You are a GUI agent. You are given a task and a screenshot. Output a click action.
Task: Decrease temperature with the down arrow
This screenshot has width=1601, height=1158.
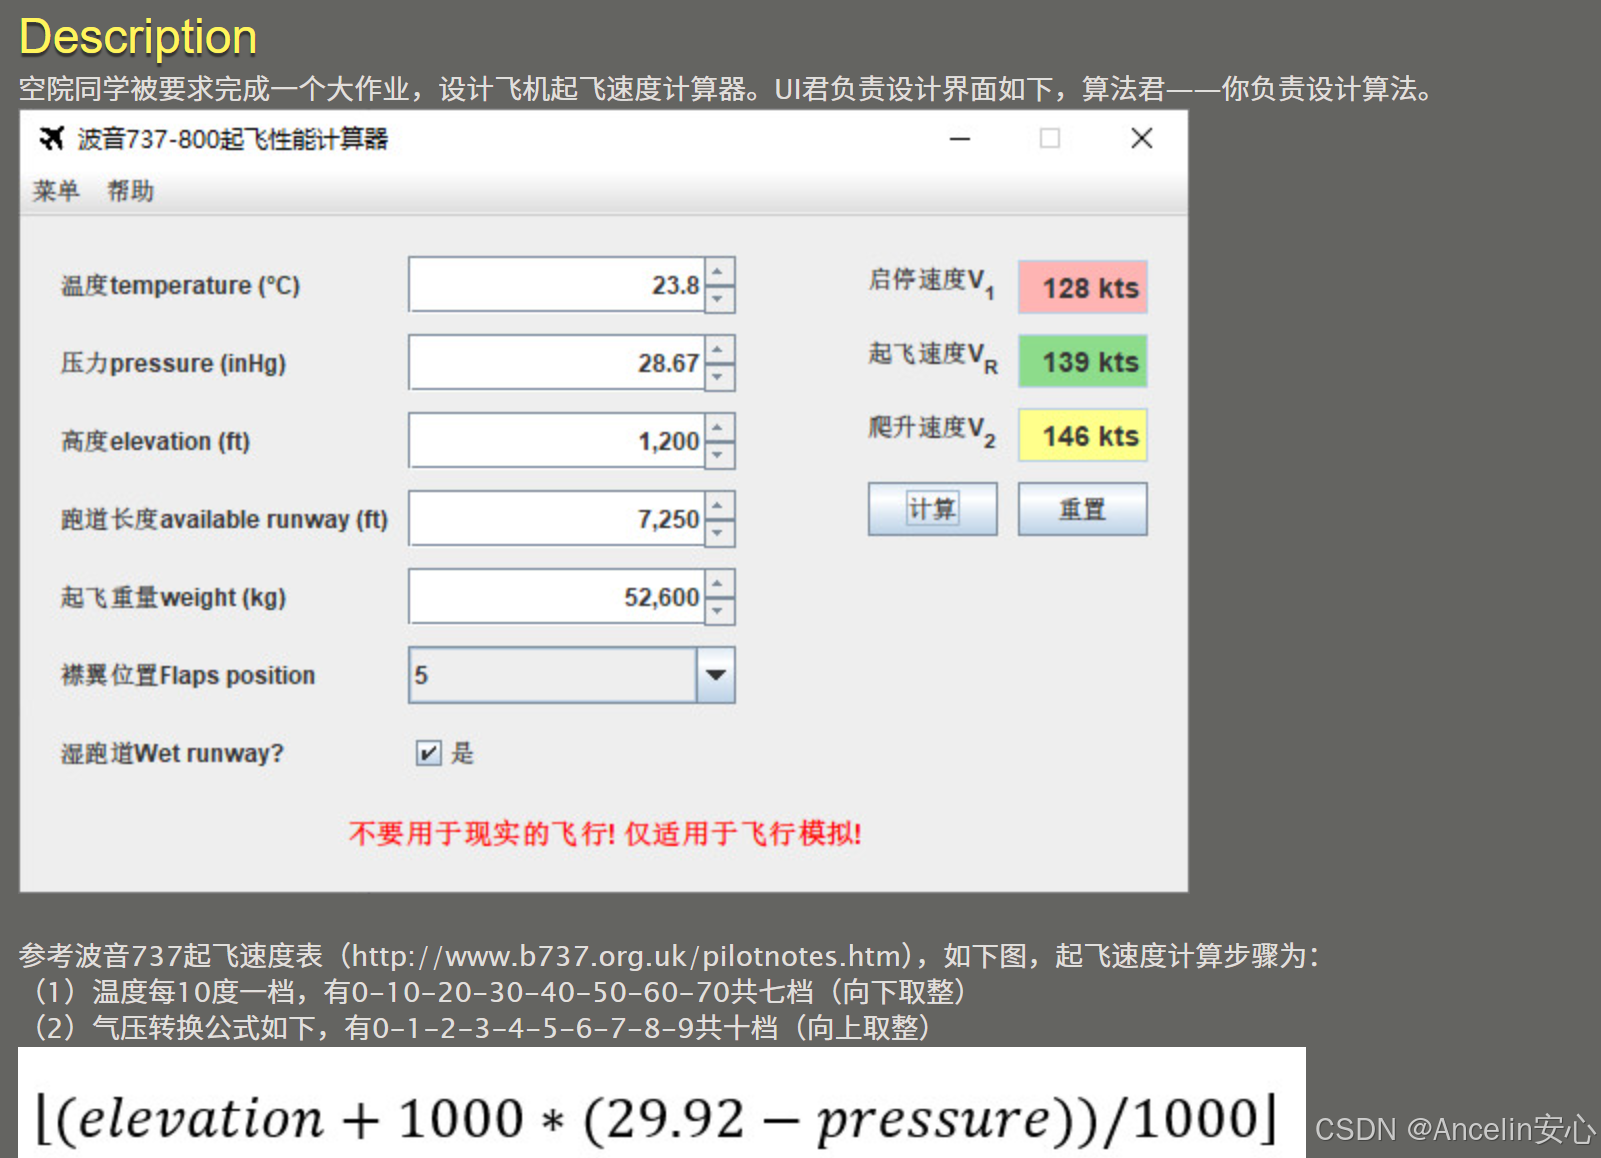point(719,299)
